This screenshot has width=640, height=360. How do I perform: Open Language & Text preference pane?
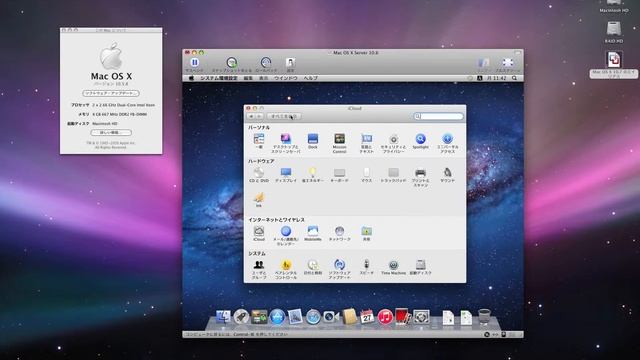click(367, 143)
